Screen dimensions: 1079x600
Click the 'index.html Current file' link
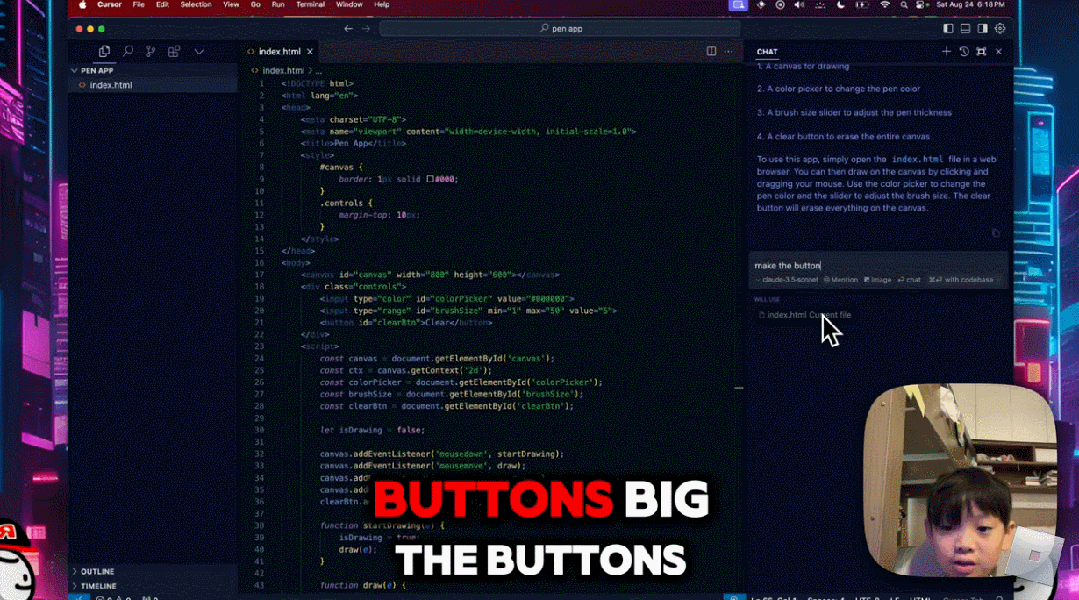809,314
